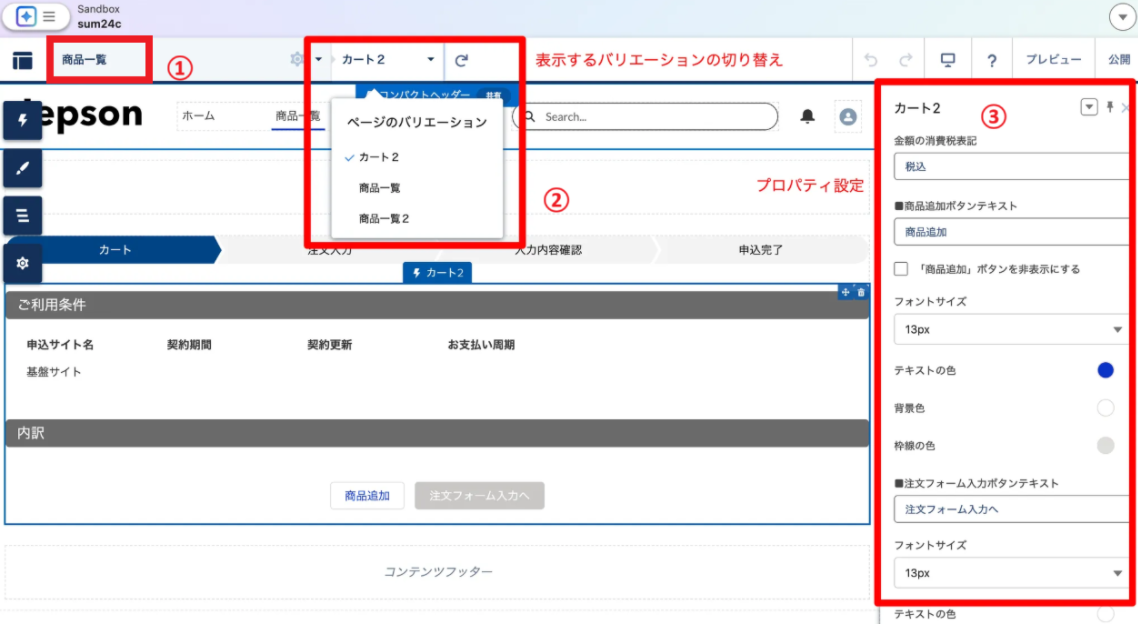The image size is (1138, 624).
Task: Open the help question mark icon
Action: pos(991,60)
